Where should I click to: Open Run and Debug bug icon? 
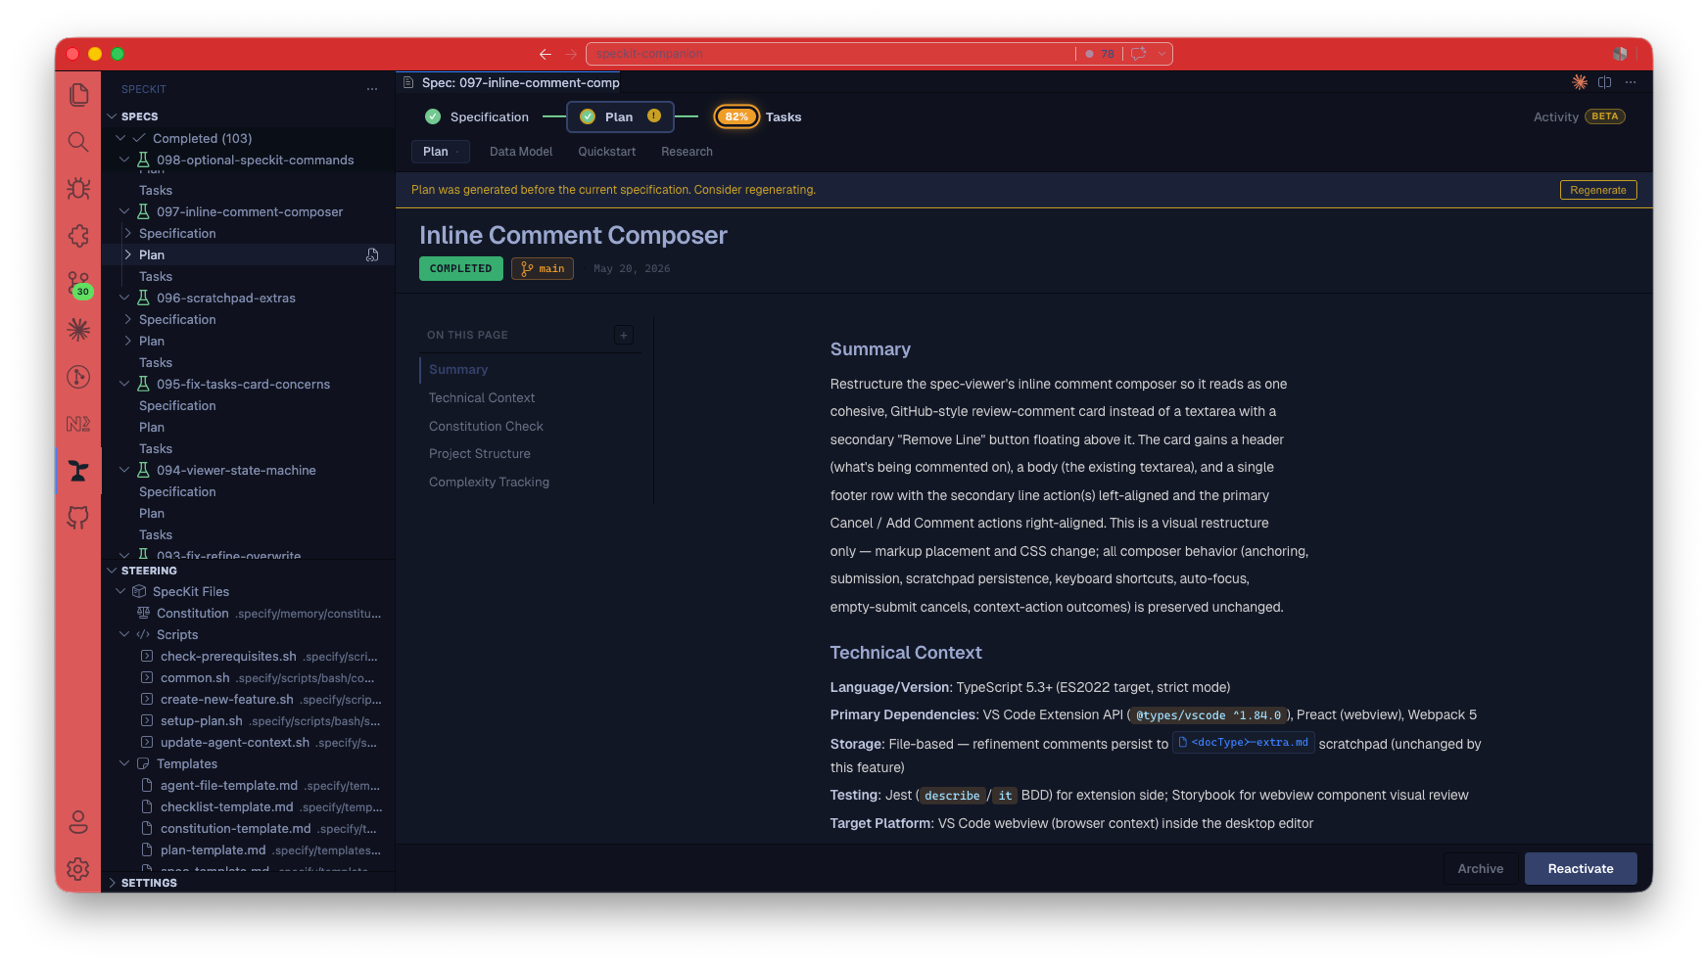pyautogui.click(x=78, y=188)
